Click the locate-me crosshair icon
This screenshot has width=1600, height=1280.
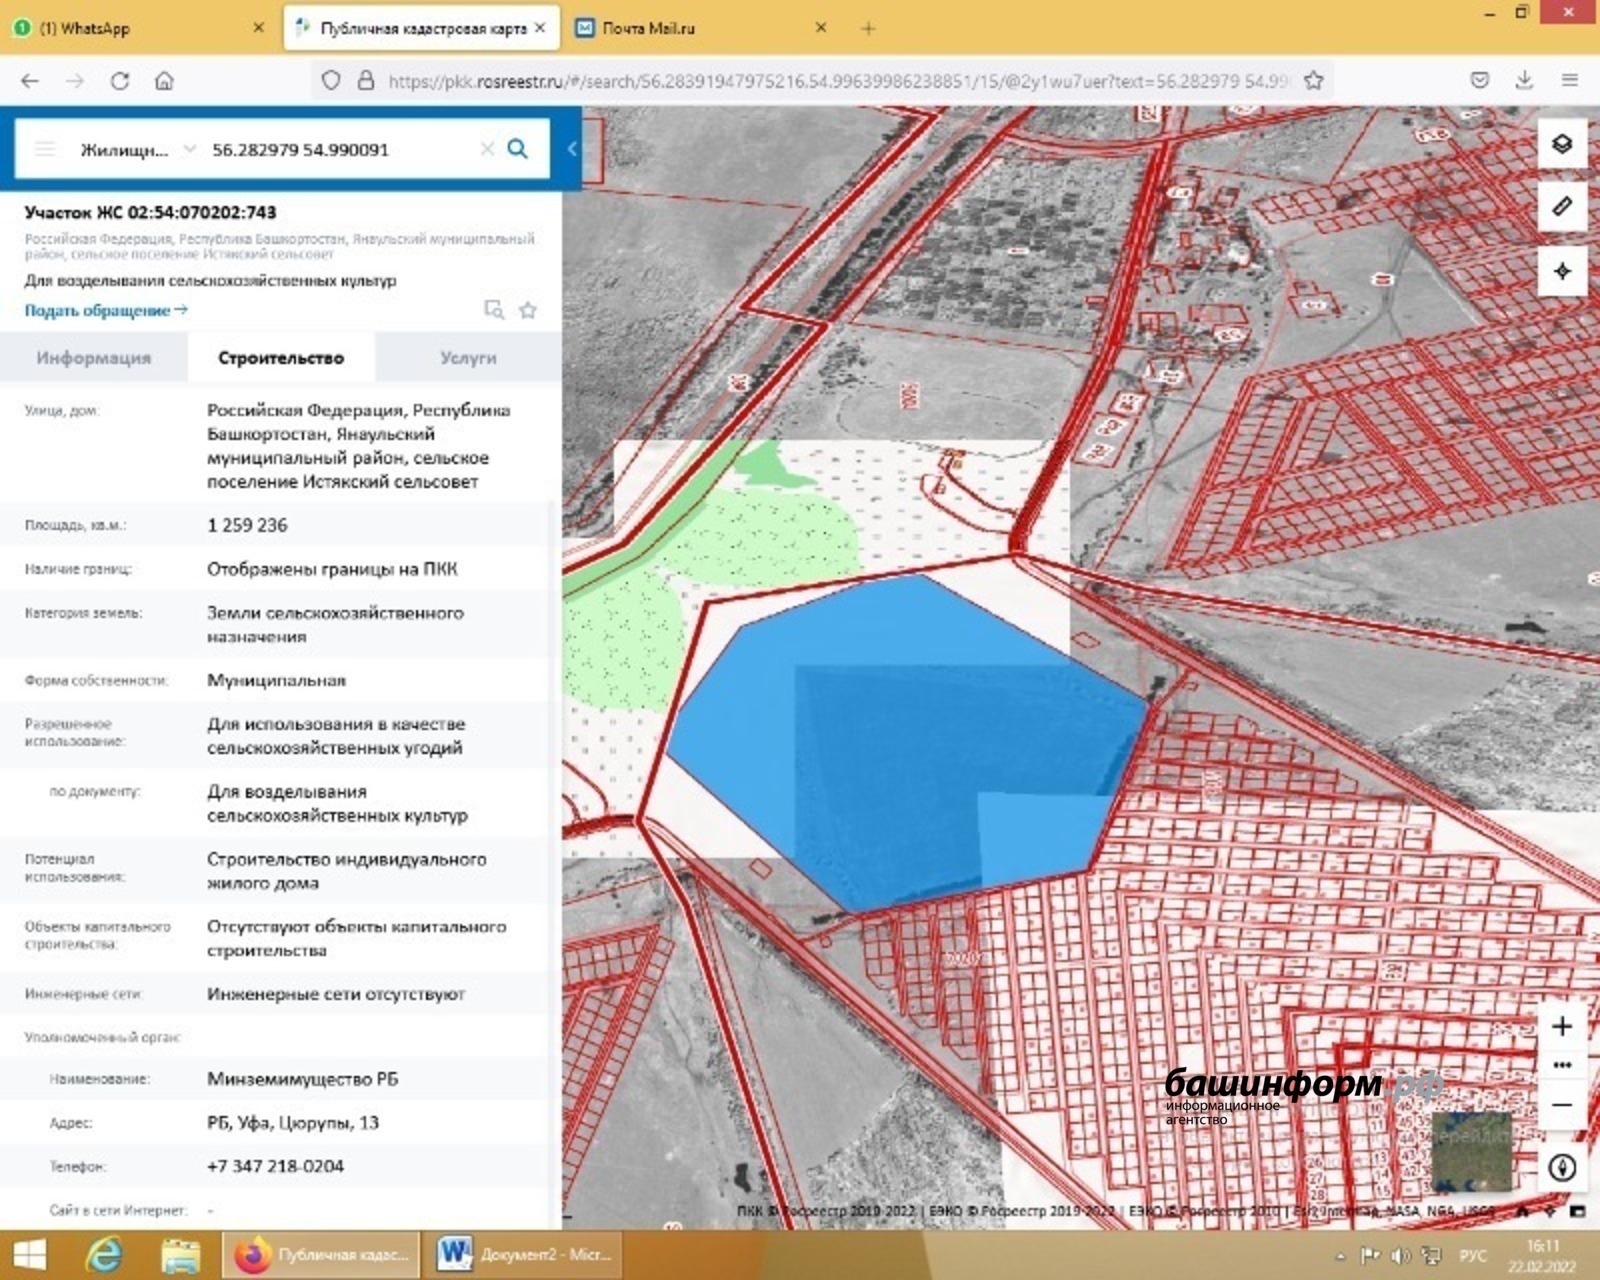point(1561,271)
